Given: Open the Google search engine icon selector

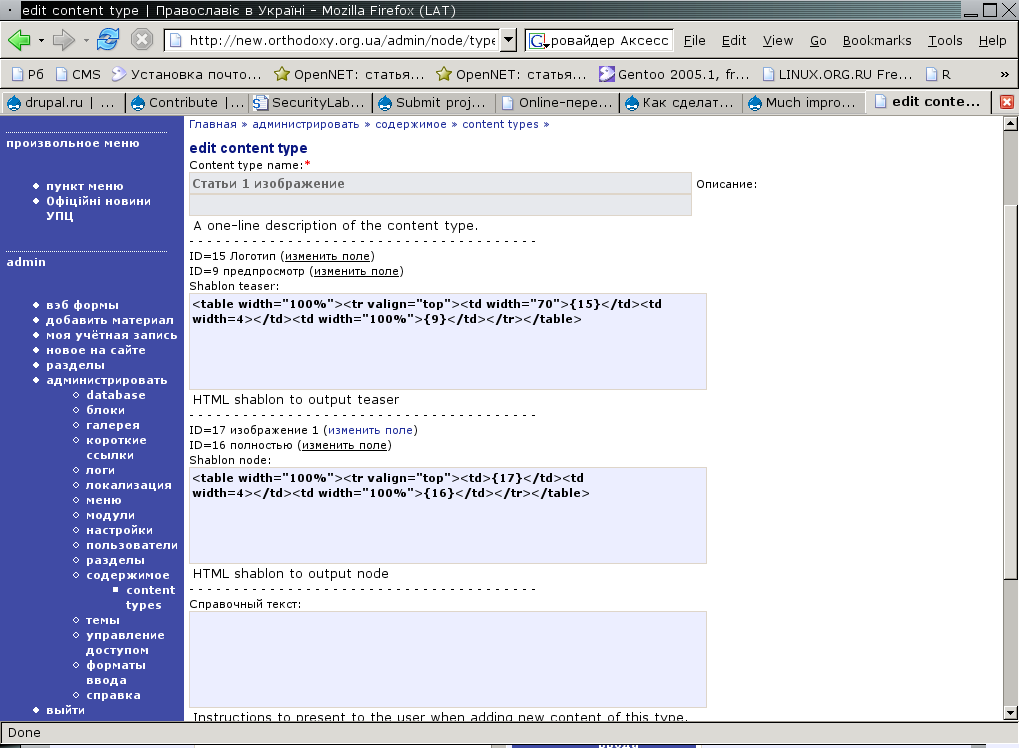Looking at the screenshot, I should point(539,41).
